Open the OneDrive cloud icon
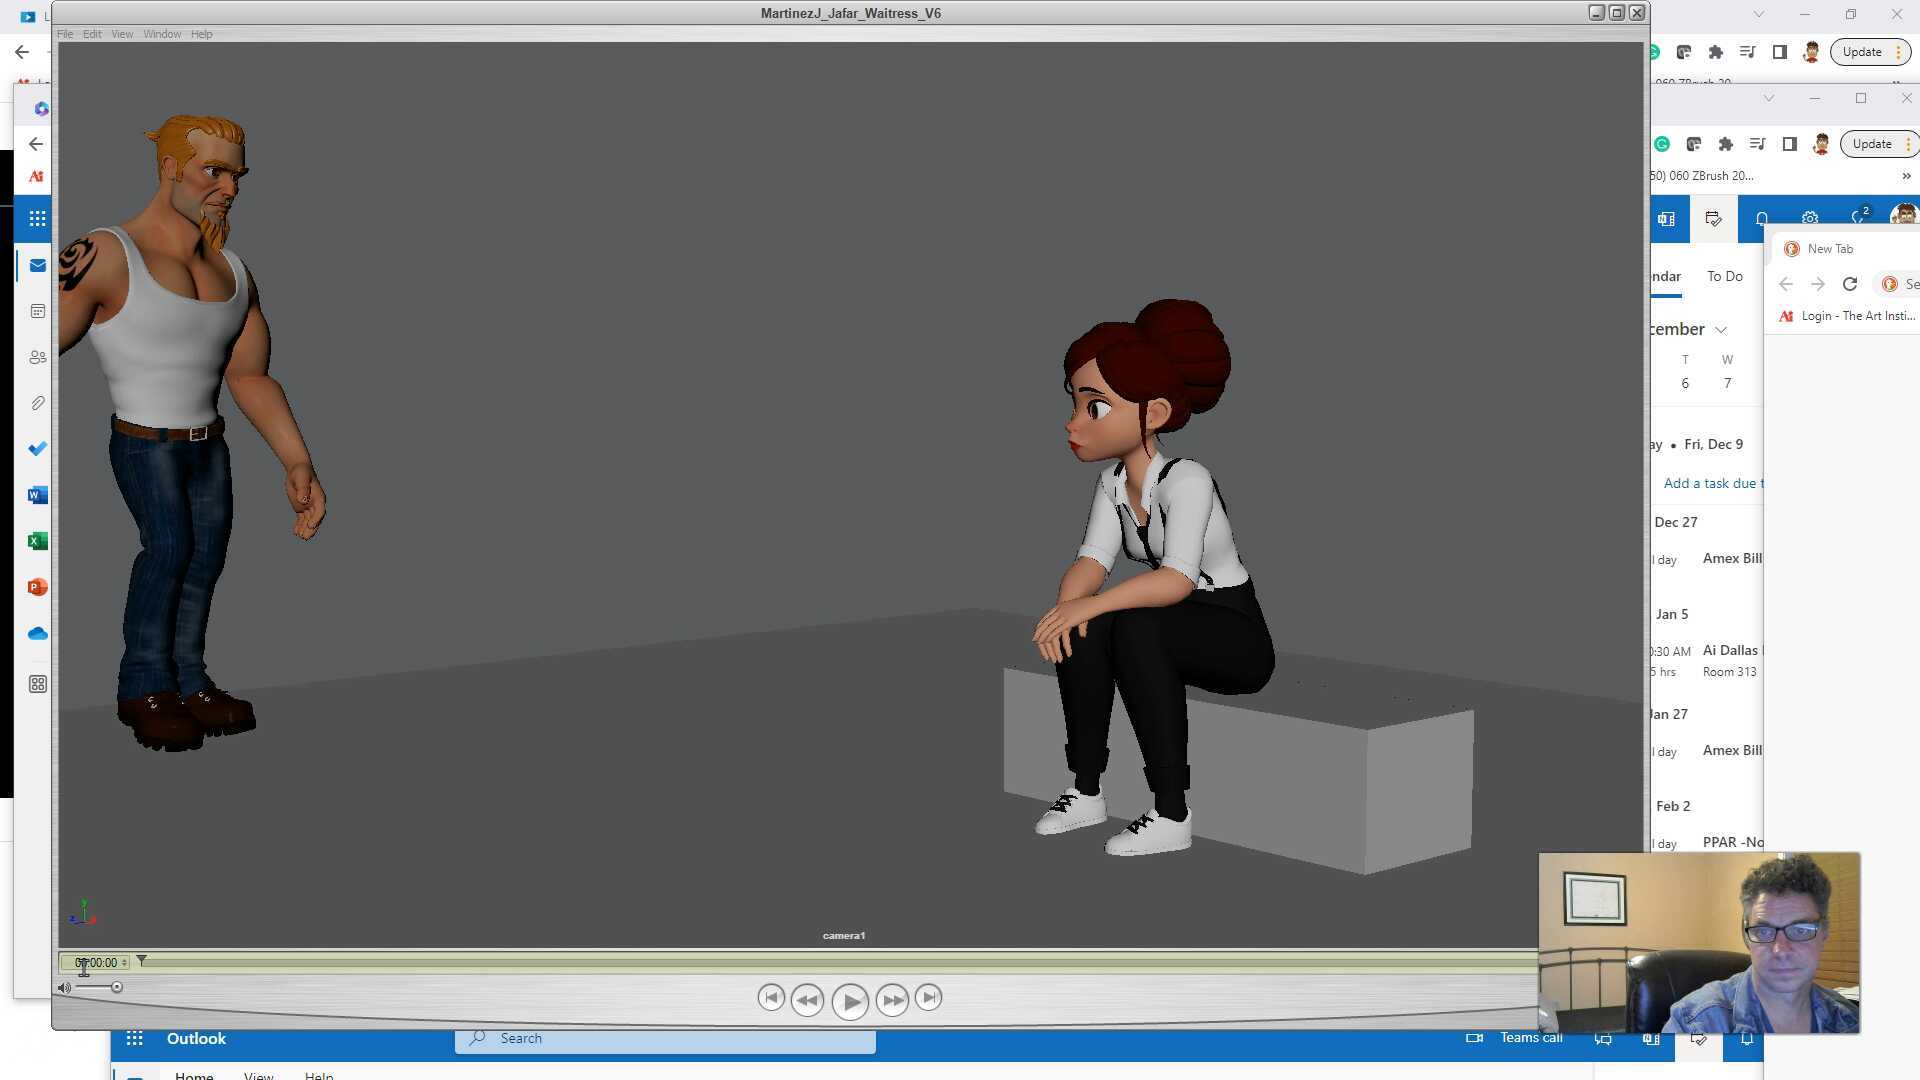The image size is (1920, 1080). click(38, 634)
